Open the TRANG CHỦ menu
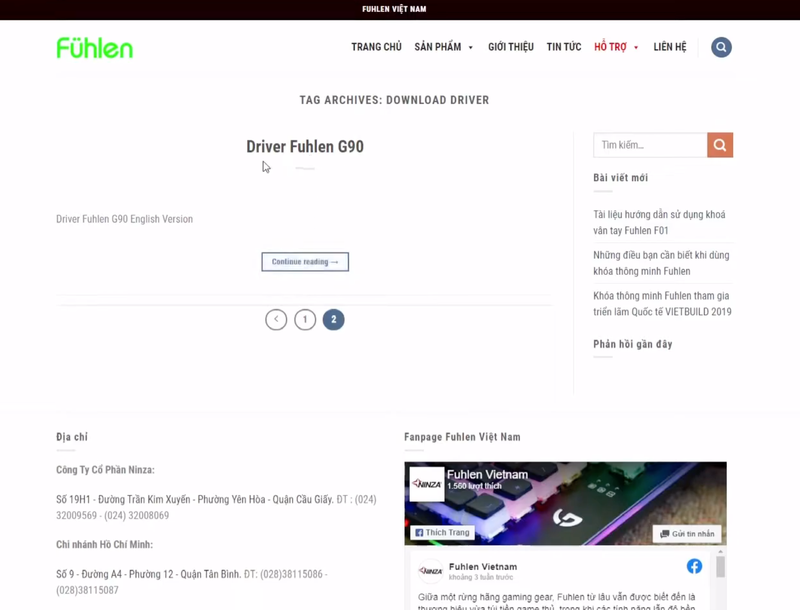The image size is (800, 610). click(x=377, y=47)
